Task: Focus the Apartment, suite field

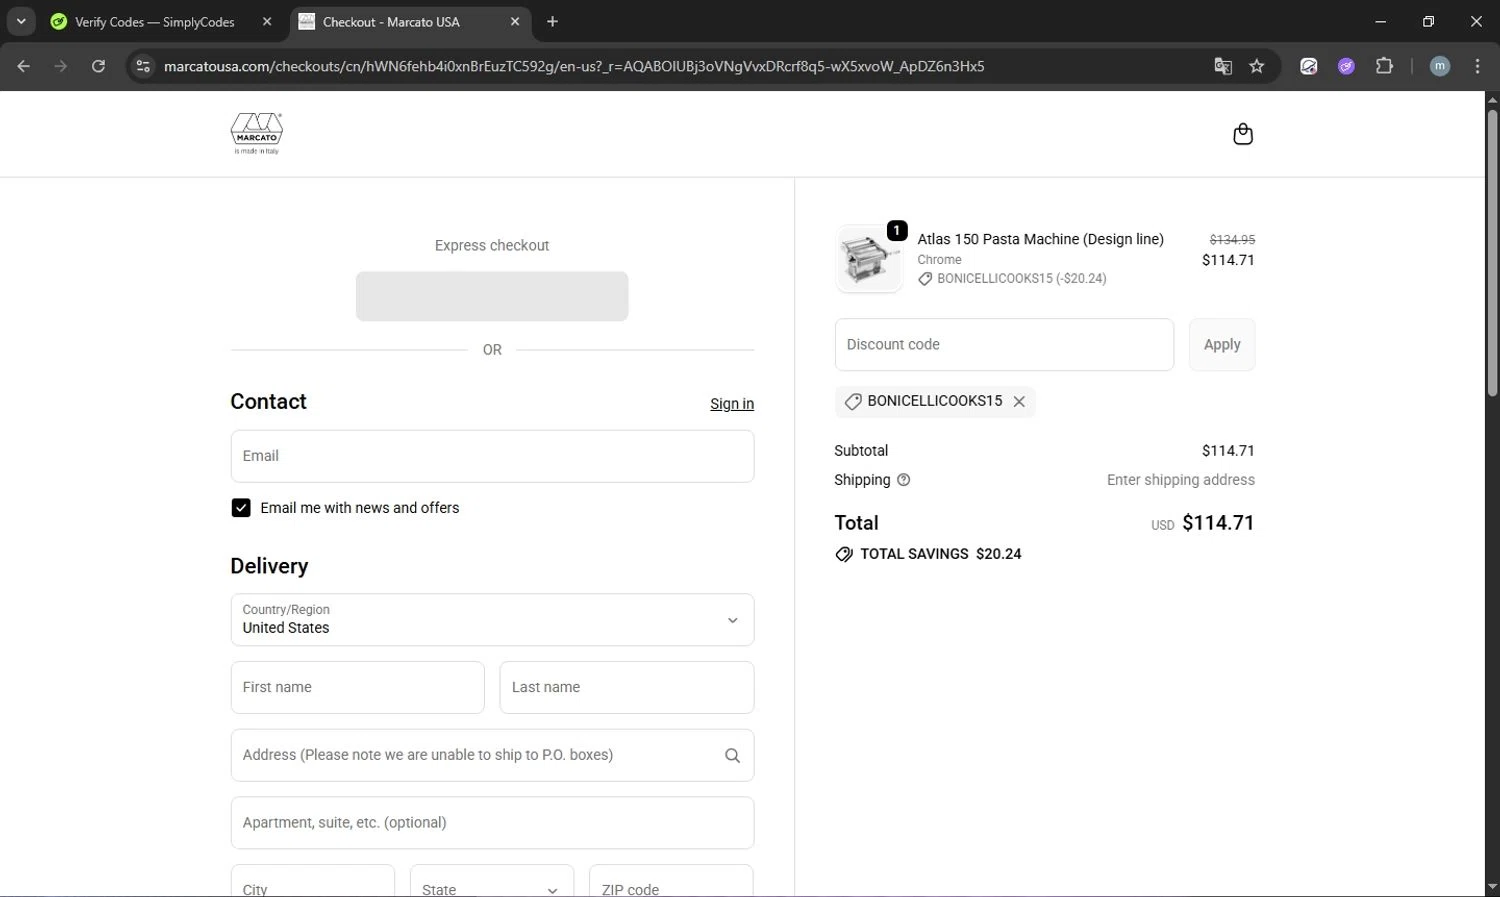Action: click(492, 823)
